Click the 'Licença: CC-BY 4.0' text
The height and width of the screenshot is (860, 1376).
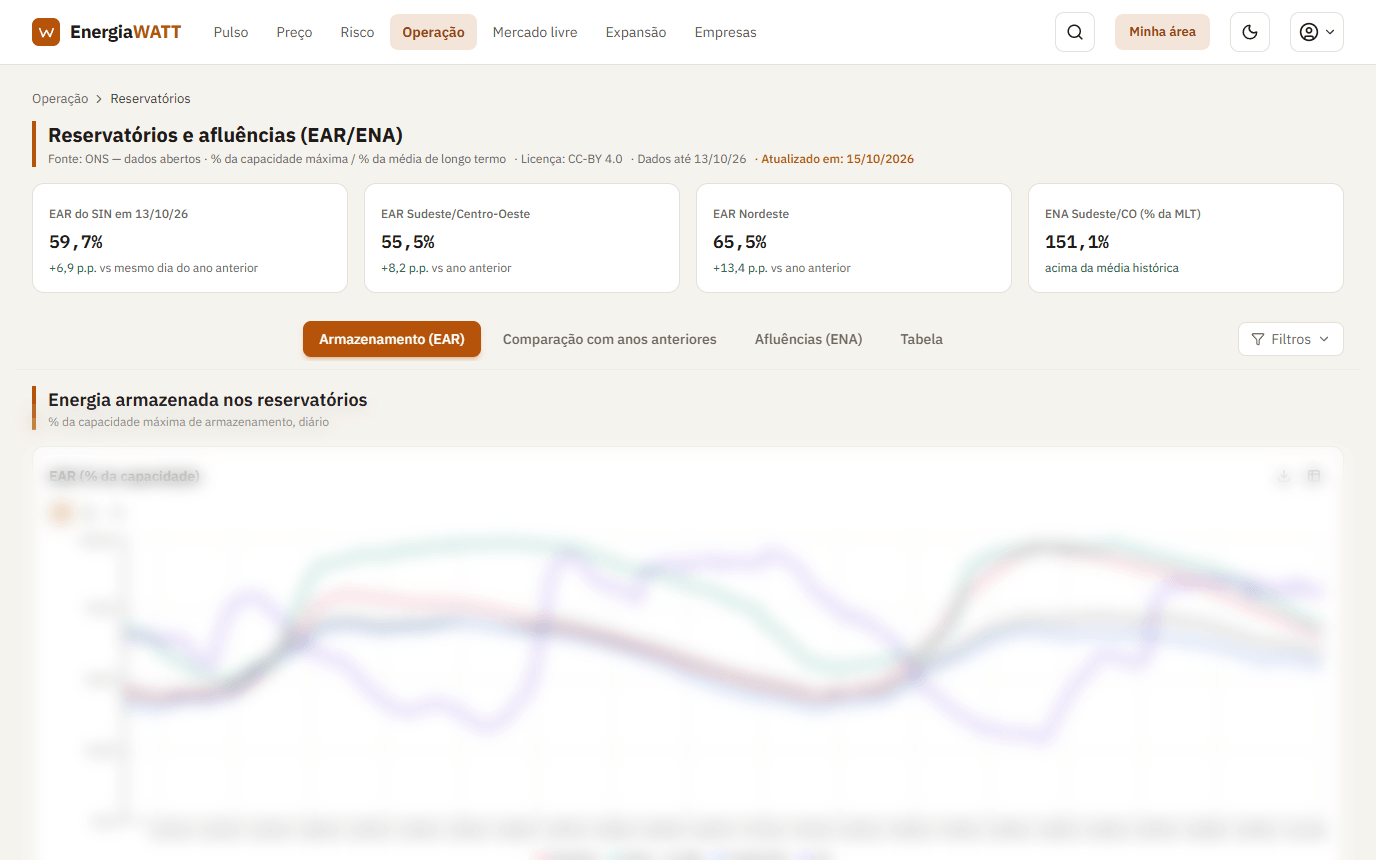(x=572, y=159)
